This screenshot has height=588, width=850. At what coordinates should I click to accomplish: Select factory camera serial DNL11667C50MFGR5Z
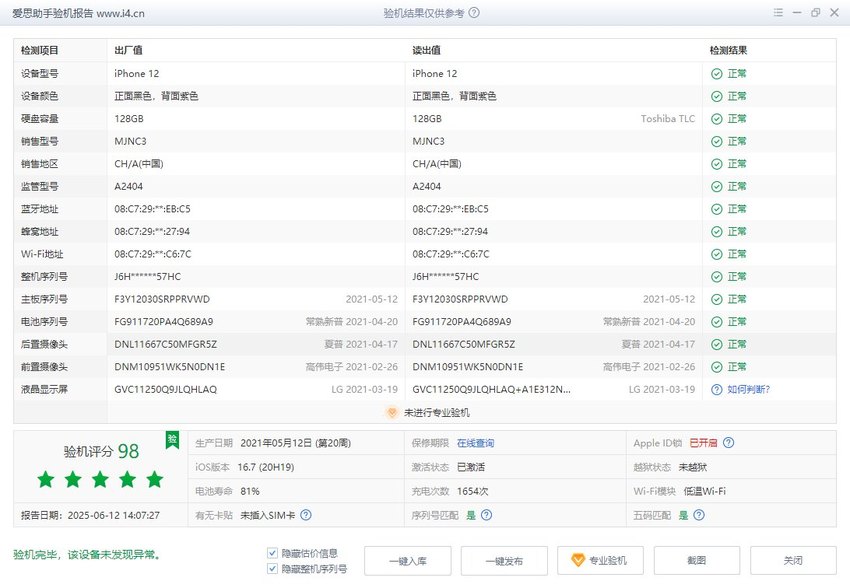[165, 345]
